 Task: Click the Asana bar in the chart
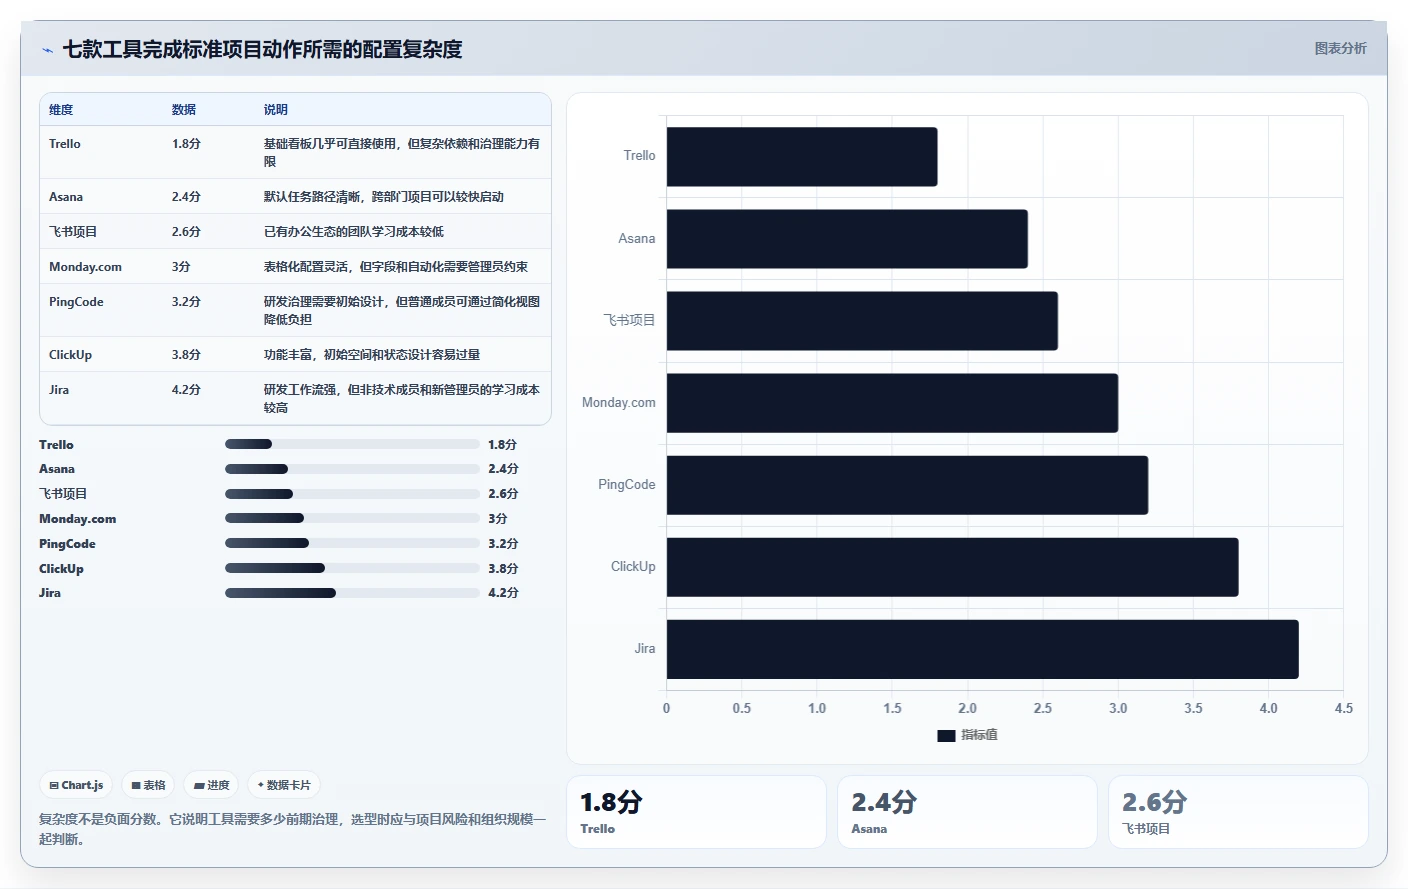coord(847,239)
